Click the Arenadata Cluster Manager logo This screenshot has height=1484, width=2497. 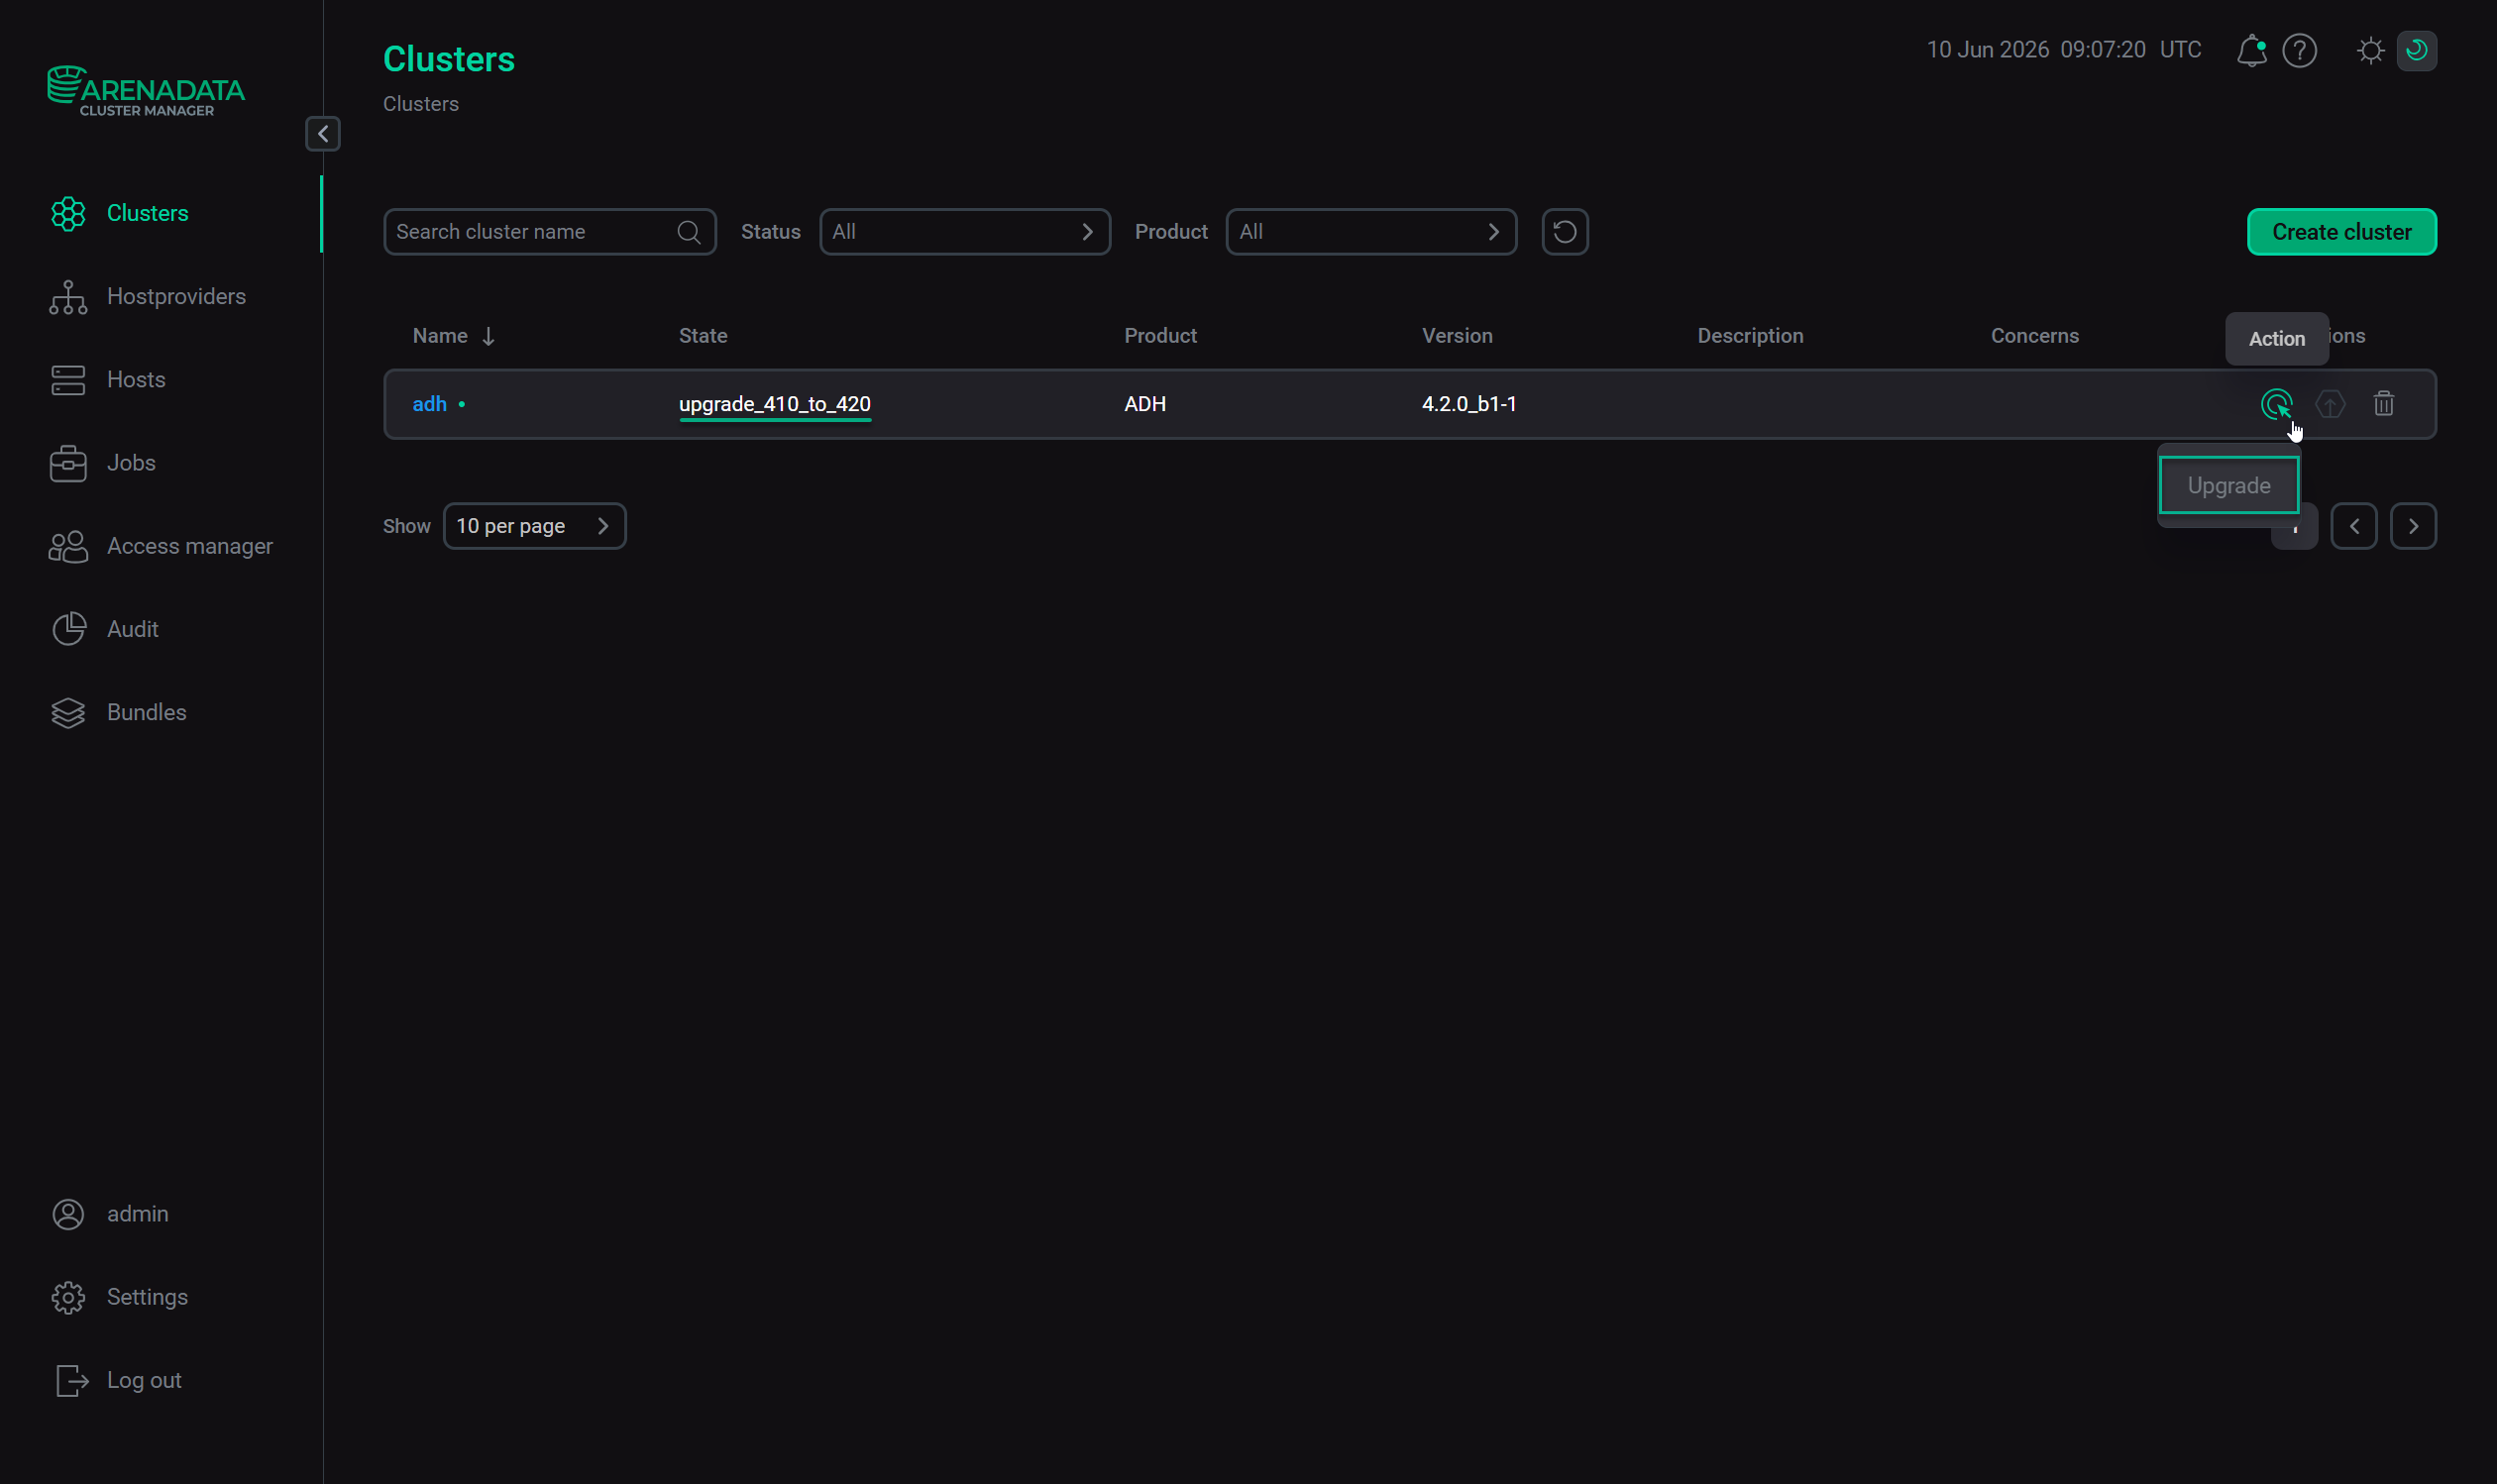pos(146,91)
